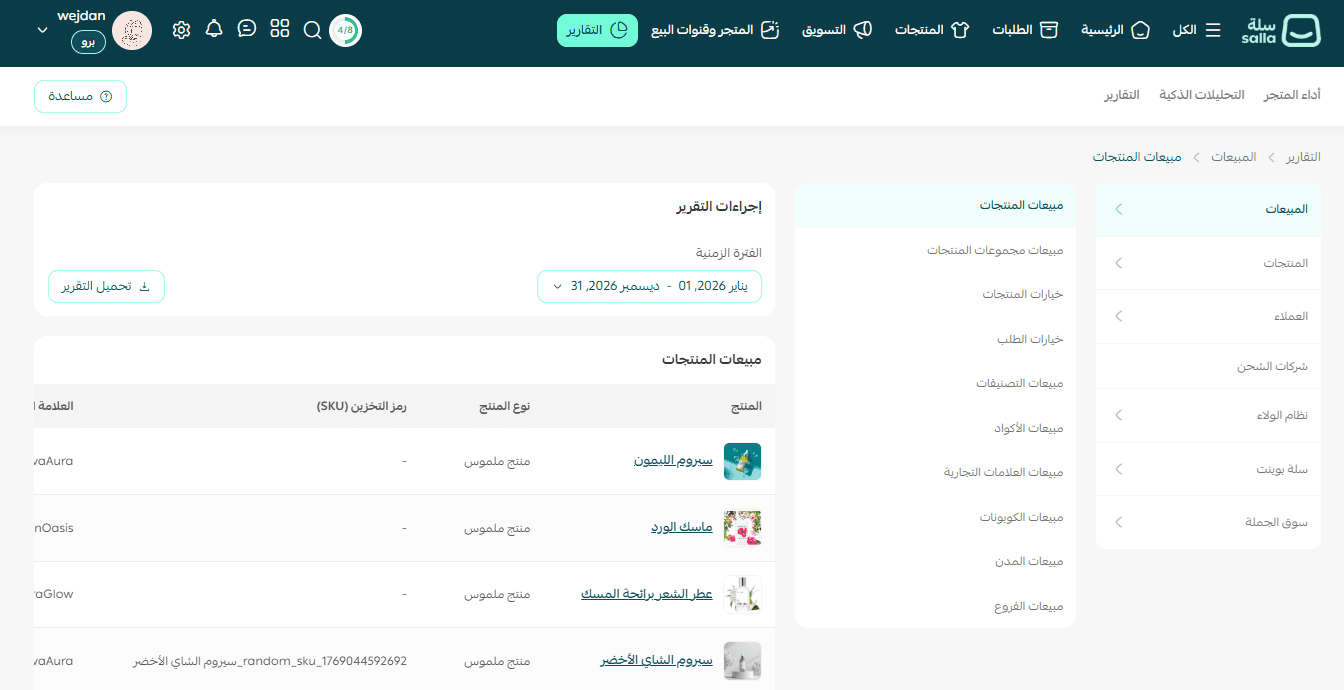Switch to التحليلات الذكية tab

point(1202,95)
